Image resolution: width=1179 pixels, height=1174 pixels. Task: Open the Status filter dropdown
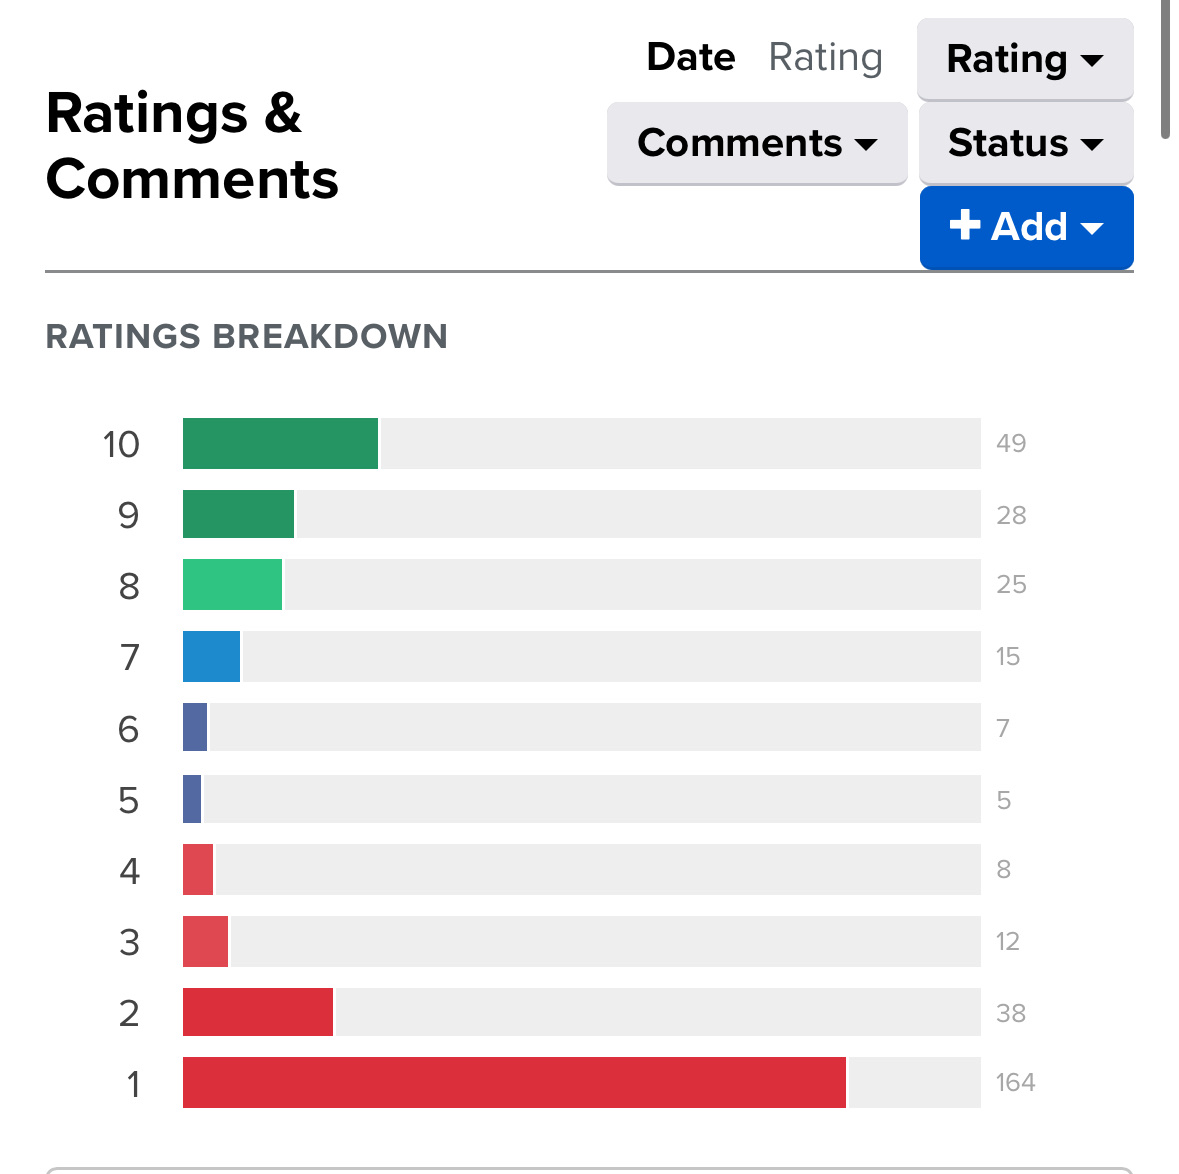(x=1025, y=143)
